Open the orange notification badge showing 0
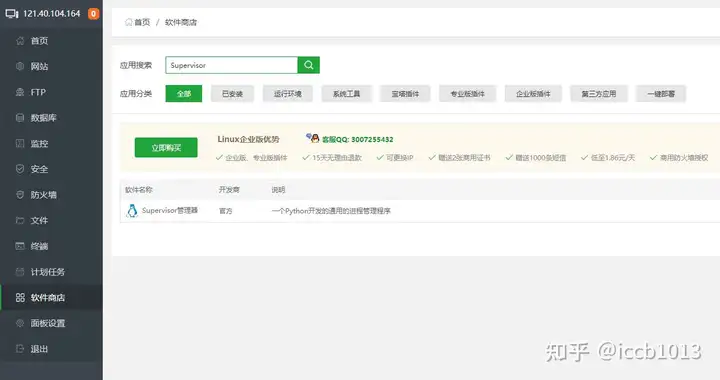 click(x=93, y=14)
